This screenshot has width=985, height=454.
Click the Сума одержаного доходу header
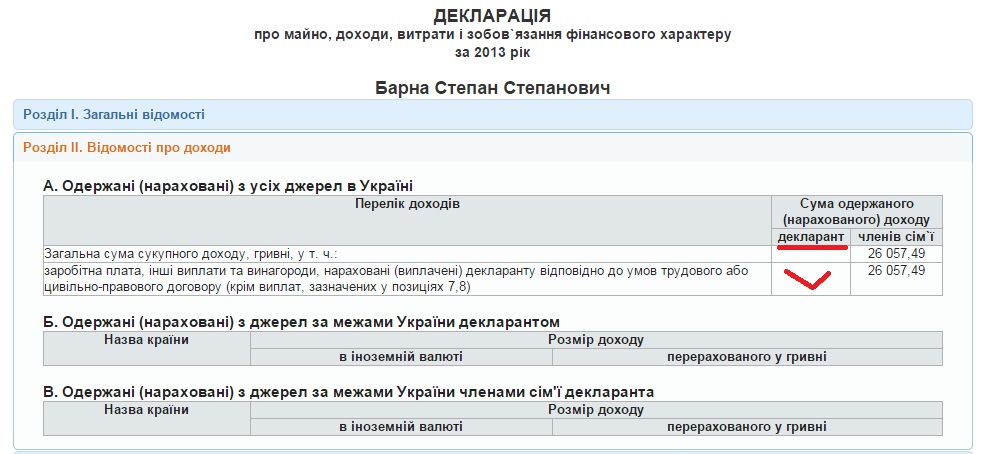857,212
